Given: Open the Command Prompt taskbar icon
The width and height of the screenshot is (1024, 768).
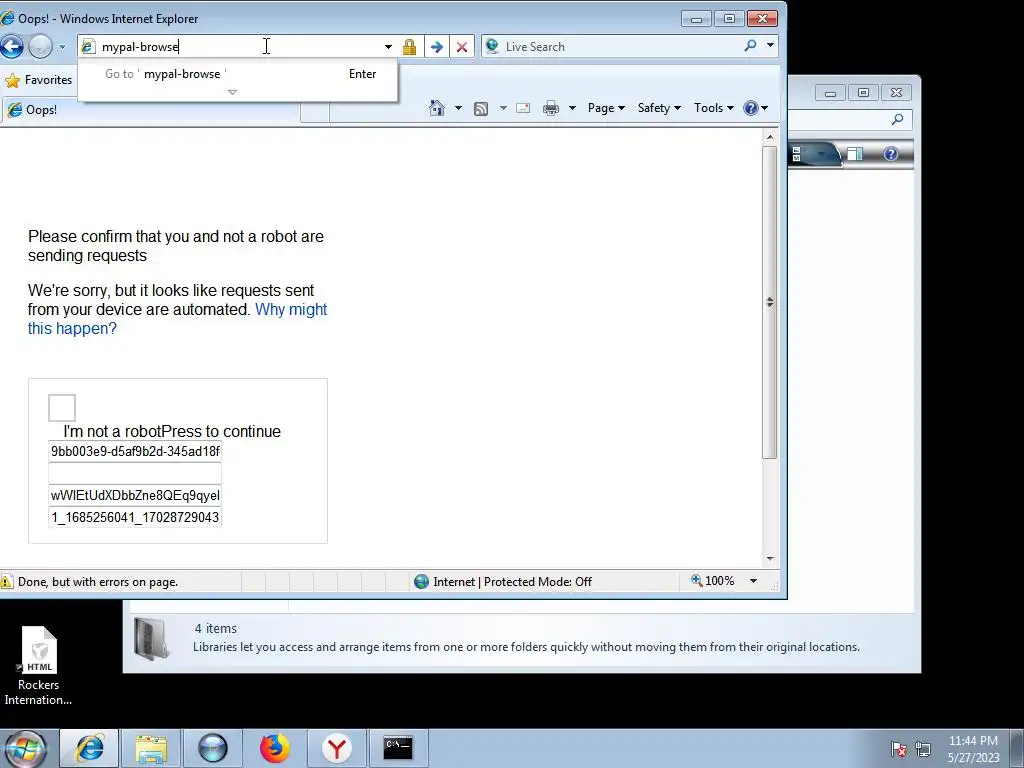Looking at the screenshot, I should [x=398, y=748].
